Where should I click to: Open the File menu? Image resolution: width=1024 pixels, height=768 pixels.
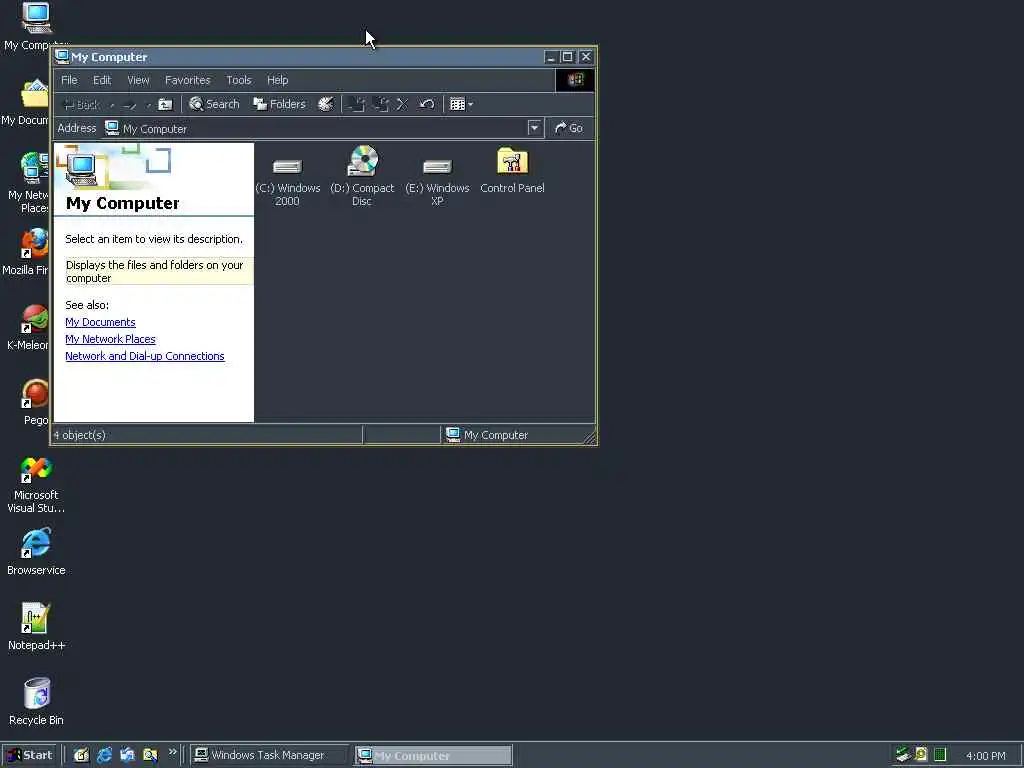[x=69, y=80]
